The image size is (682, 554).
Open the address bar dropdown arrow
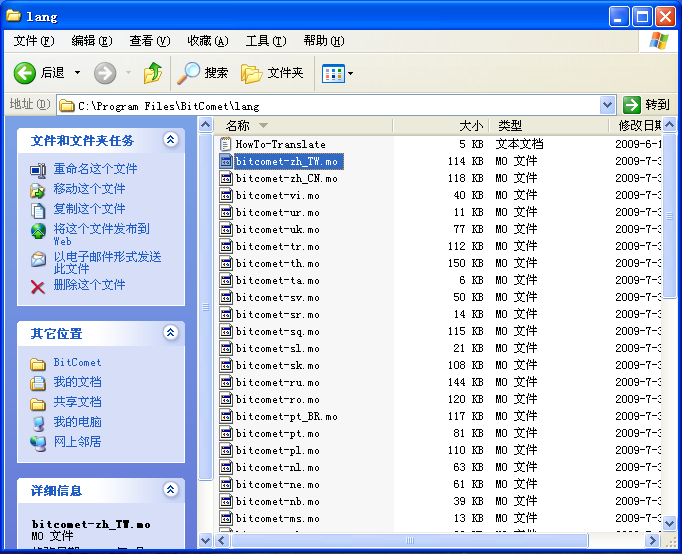[x=607, y=105]
